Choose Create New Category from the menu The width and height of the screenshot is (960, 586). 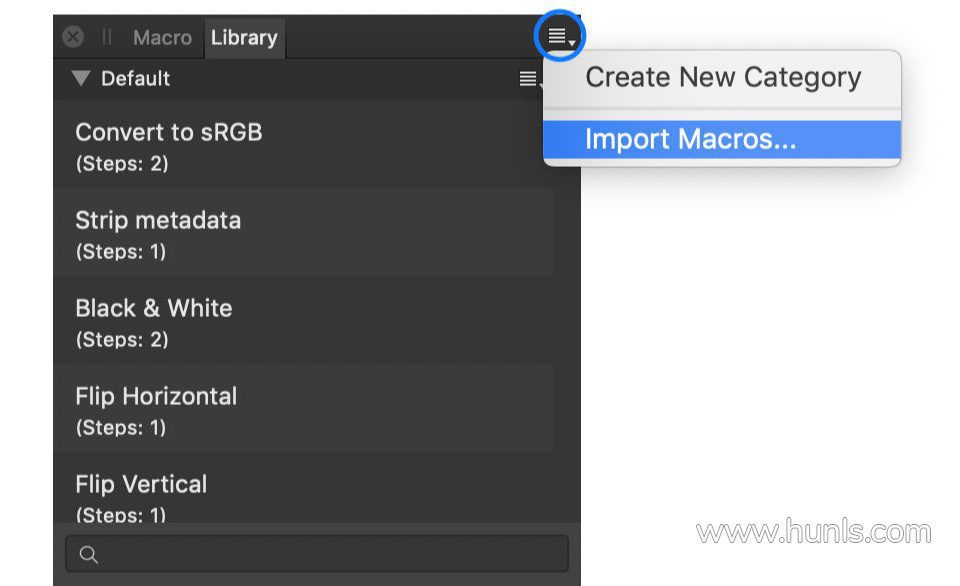coord(722,78)
